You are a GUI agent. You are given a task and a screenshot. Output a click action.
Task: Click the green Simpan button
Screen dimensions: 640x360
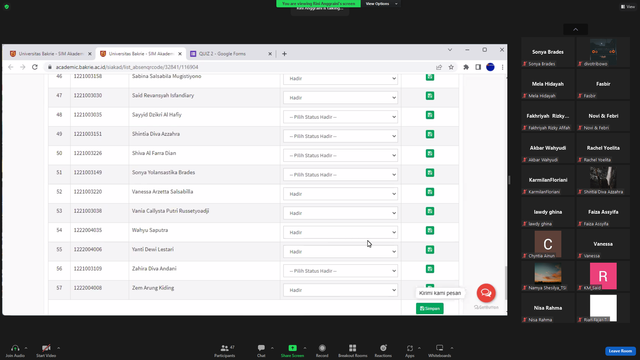click(430, 308)
